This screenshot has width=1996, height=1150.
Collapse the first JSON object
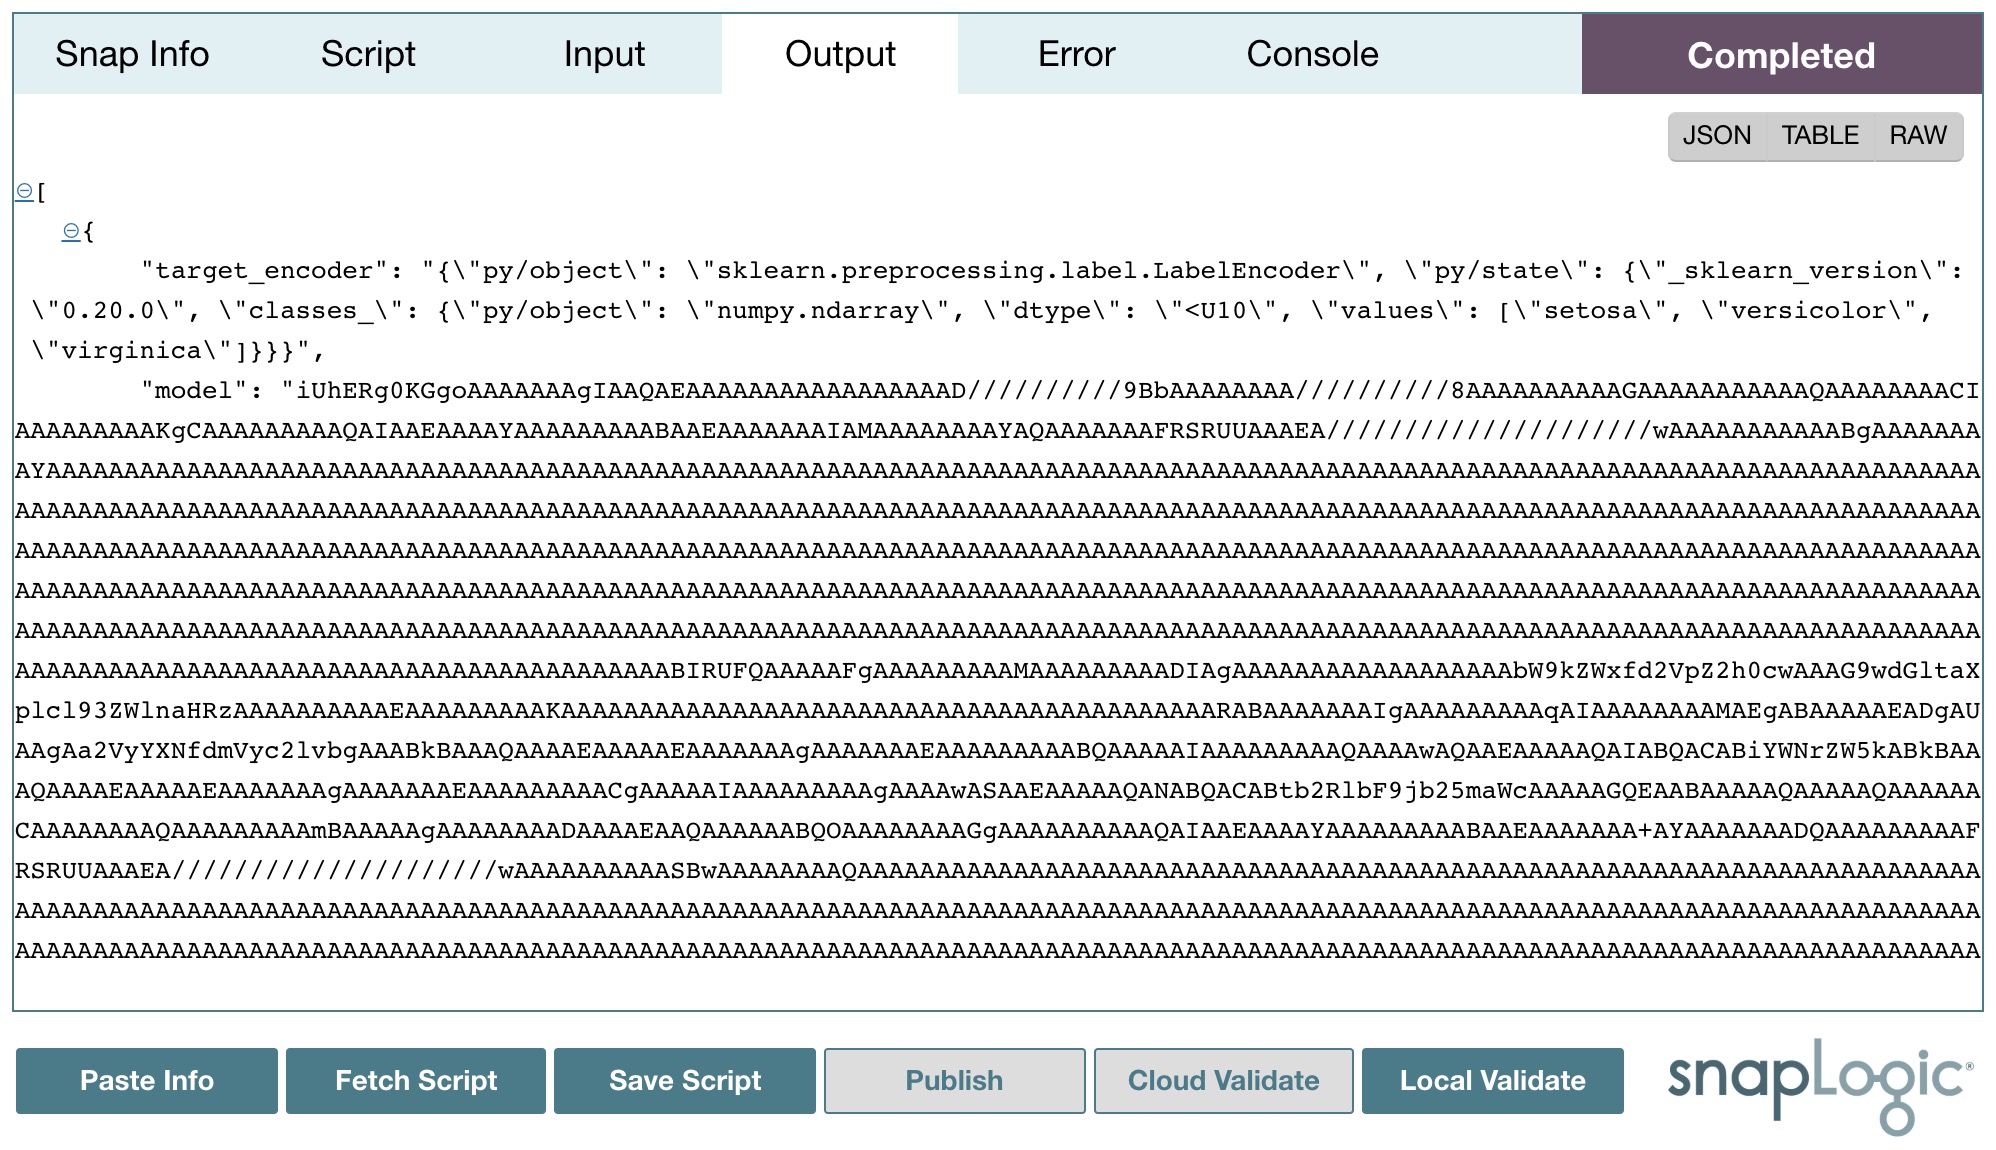point(70,230)
